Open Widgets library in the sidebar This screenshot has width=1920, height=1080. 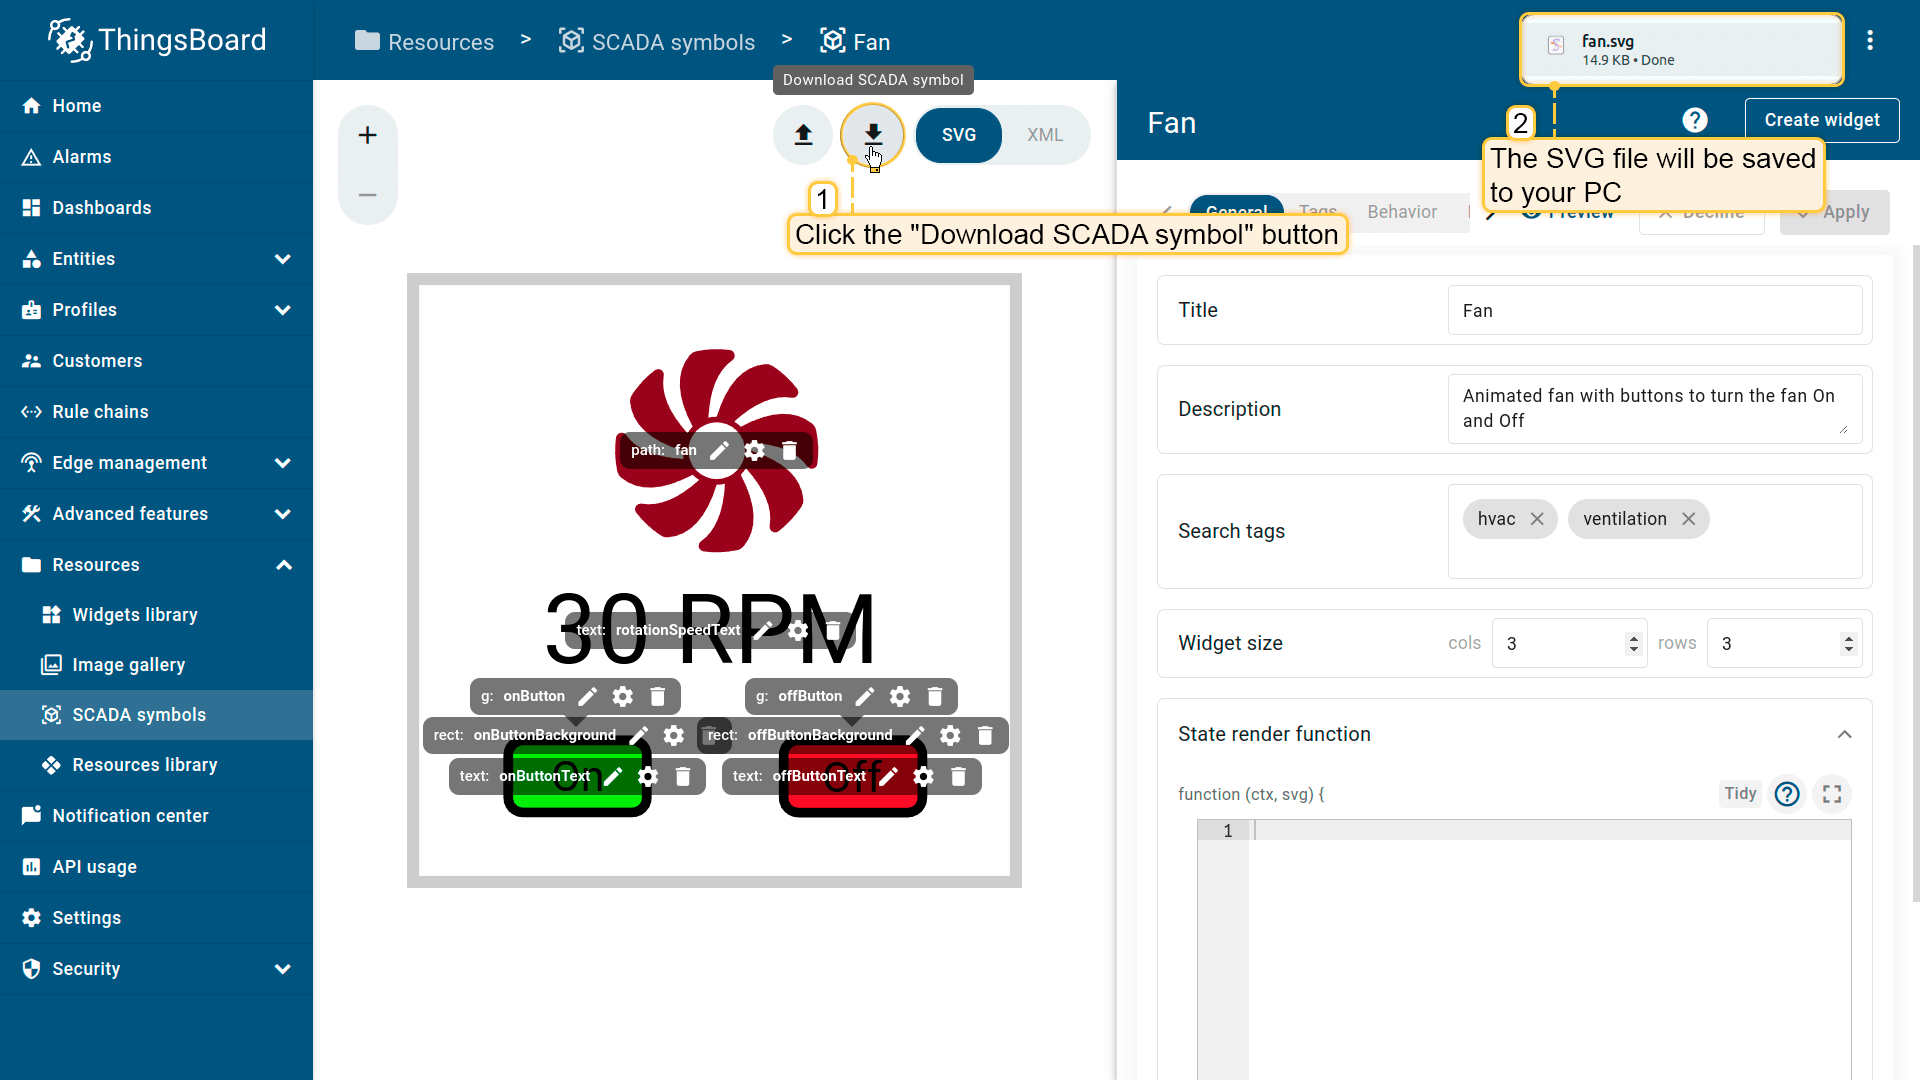pos(135,615)
